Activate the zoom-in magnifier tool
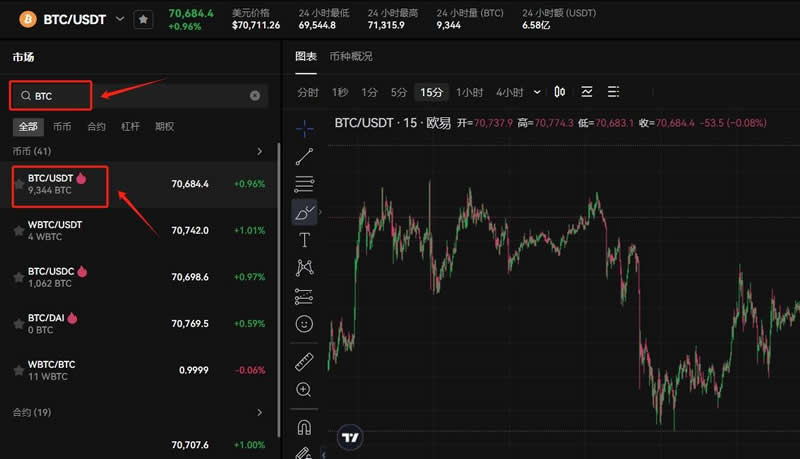 click(x=305, y=389)
